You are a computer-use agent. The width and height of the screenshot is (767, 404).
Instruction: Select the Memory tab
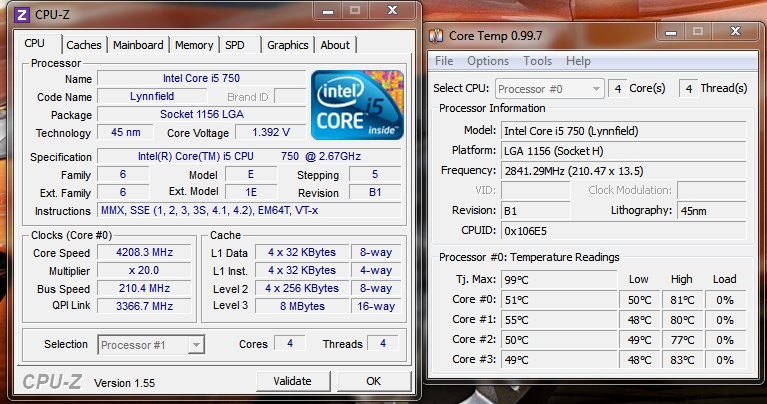pos(194,45)
